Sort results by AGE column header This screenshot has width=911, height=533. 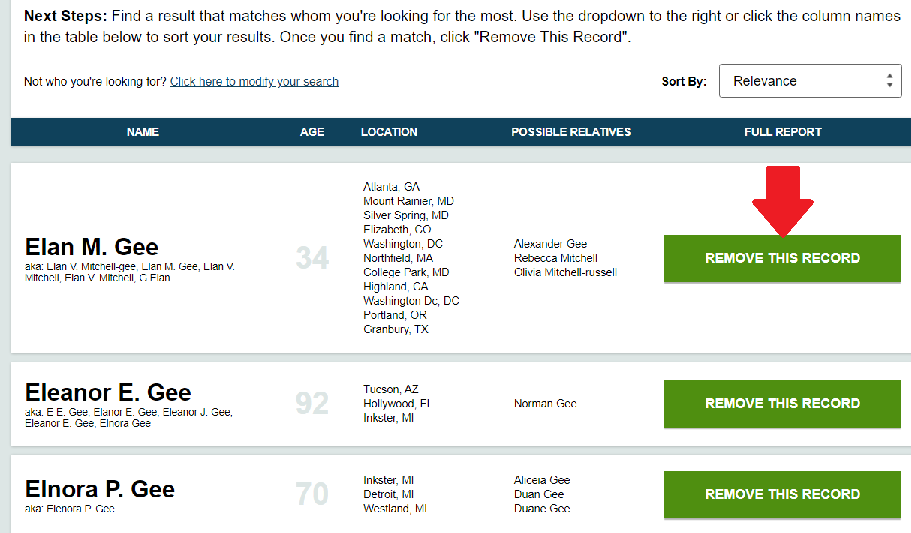(312, 132)
